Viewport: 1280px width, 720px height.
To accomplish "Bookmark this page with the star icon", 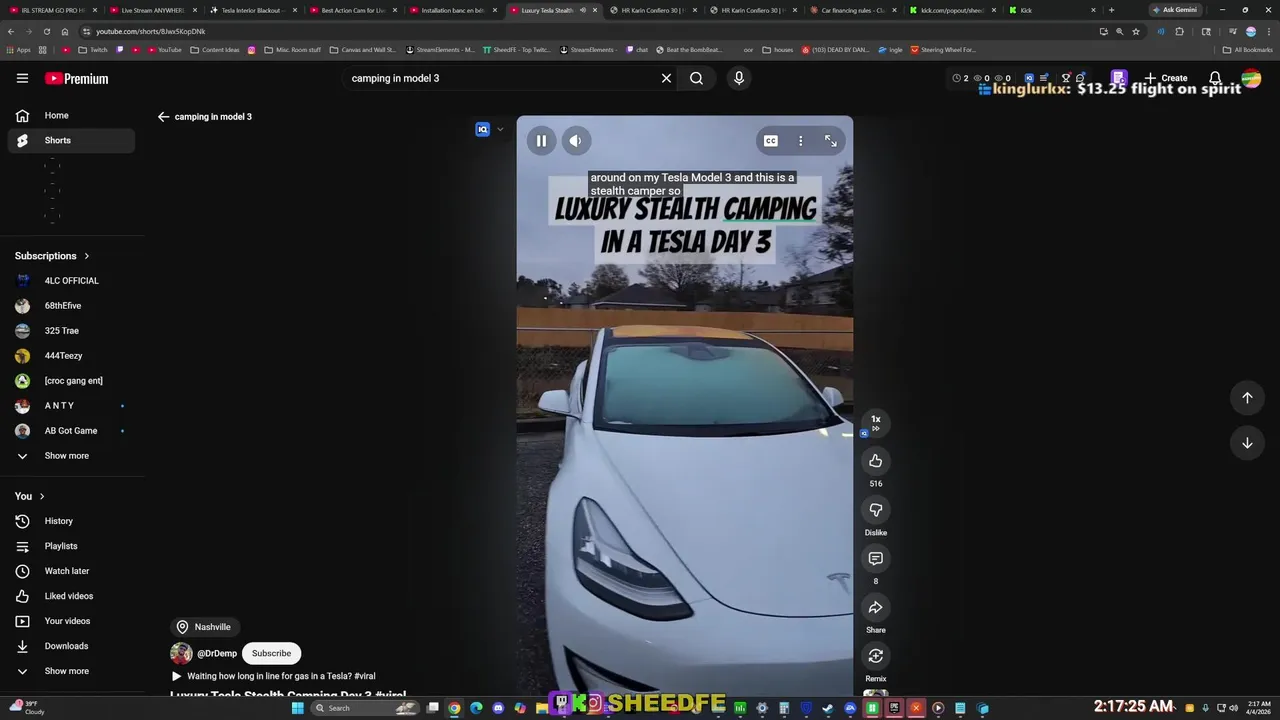I will click(x=1136, y=31).
